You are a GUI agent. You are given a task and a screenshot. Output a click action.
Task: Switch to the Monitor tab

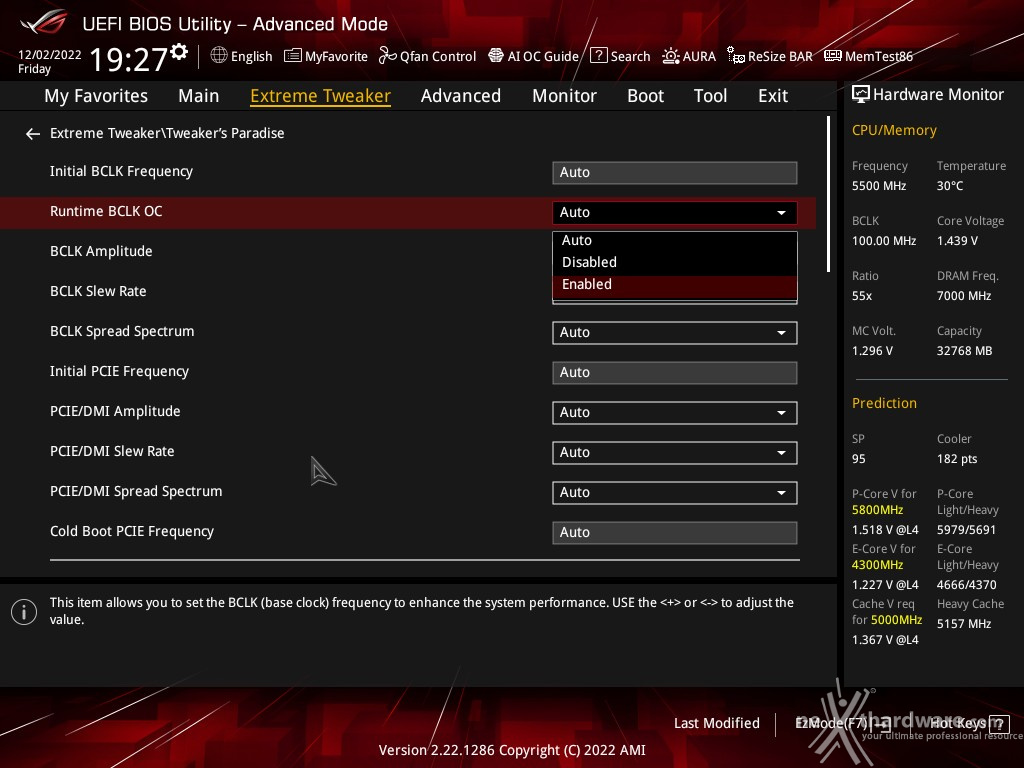coord(564,96)
